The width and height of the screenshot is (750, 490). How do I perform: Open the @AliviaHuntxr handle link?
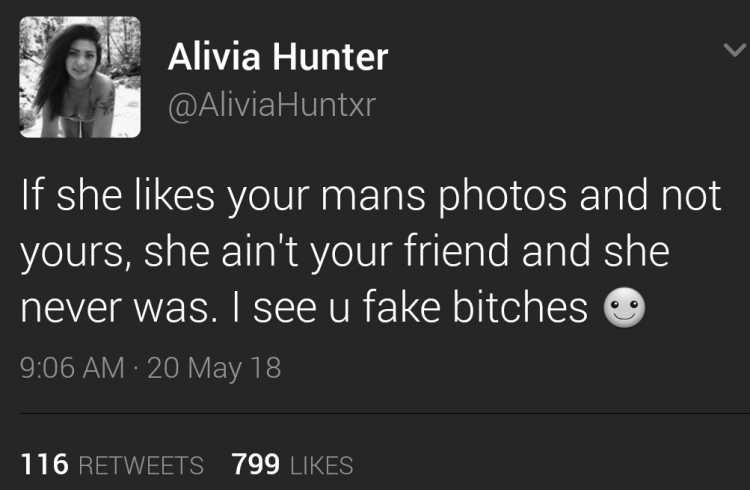coord(272,105)
